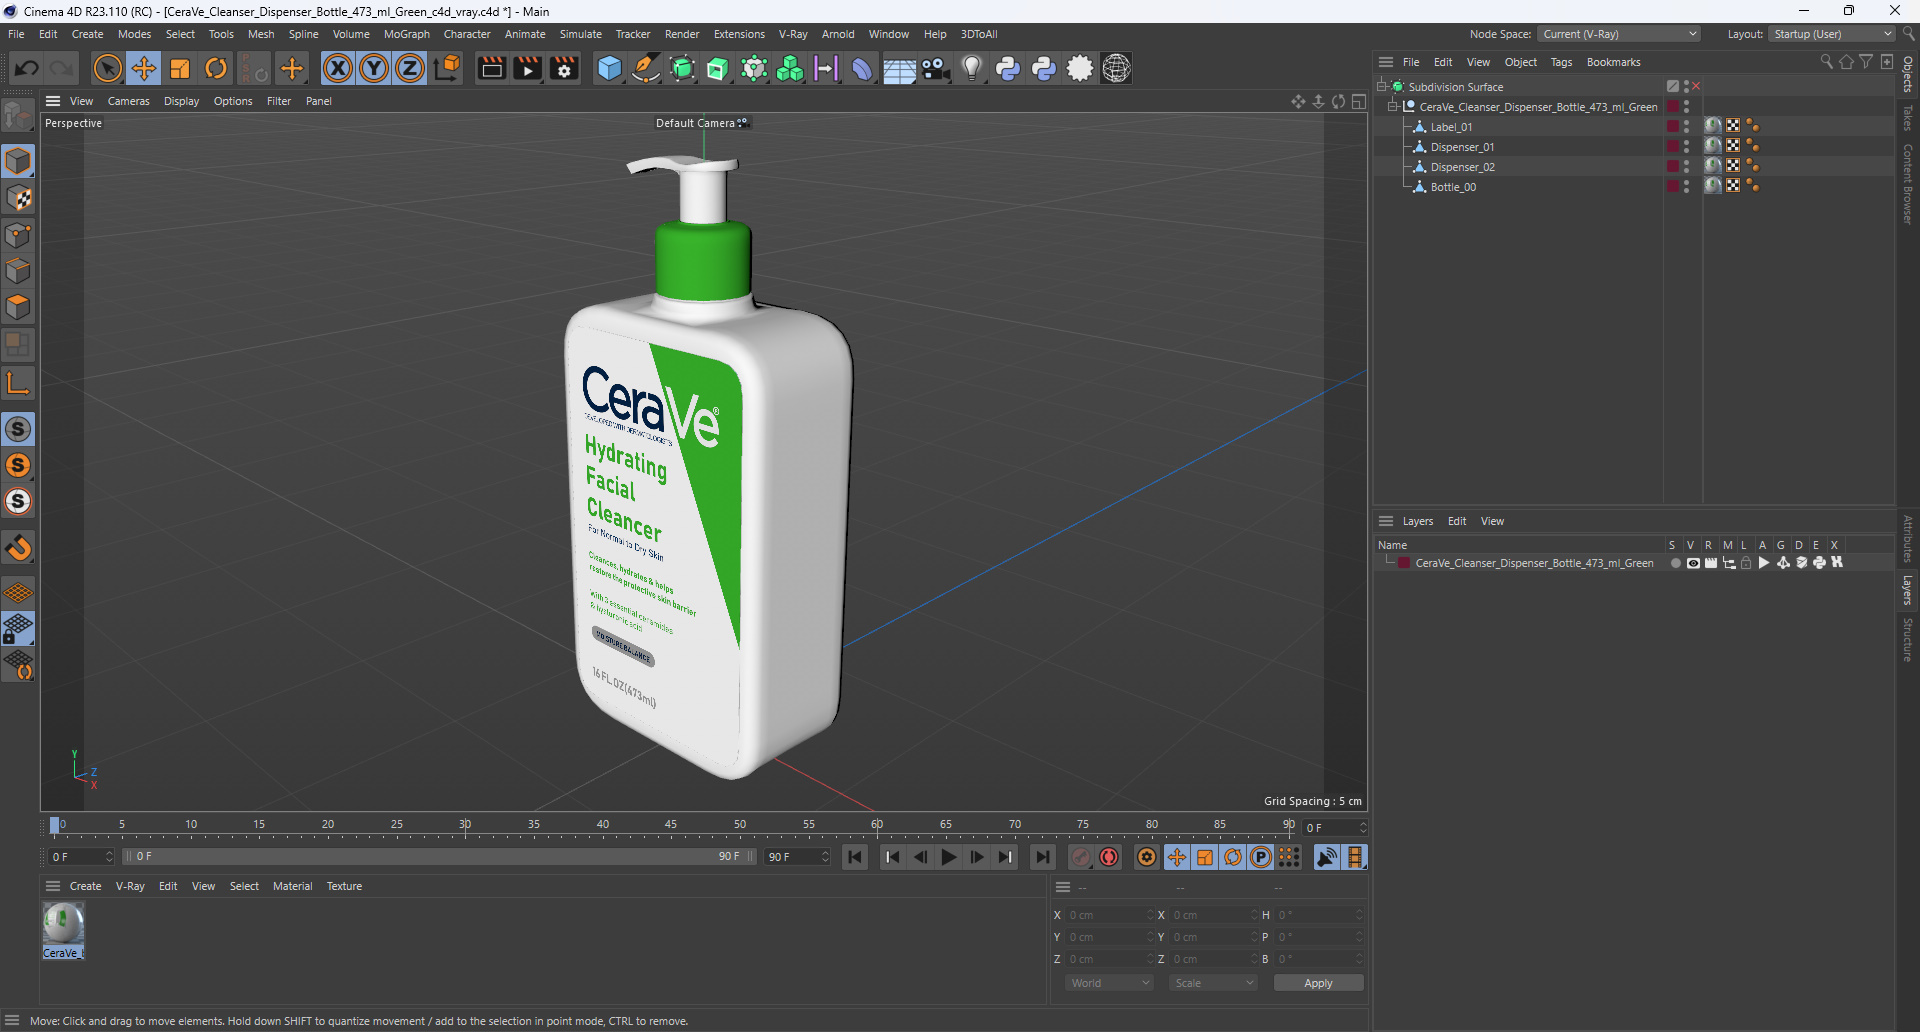
Task: Select the Move tool in top toolbar
Action: coord(144,68)
